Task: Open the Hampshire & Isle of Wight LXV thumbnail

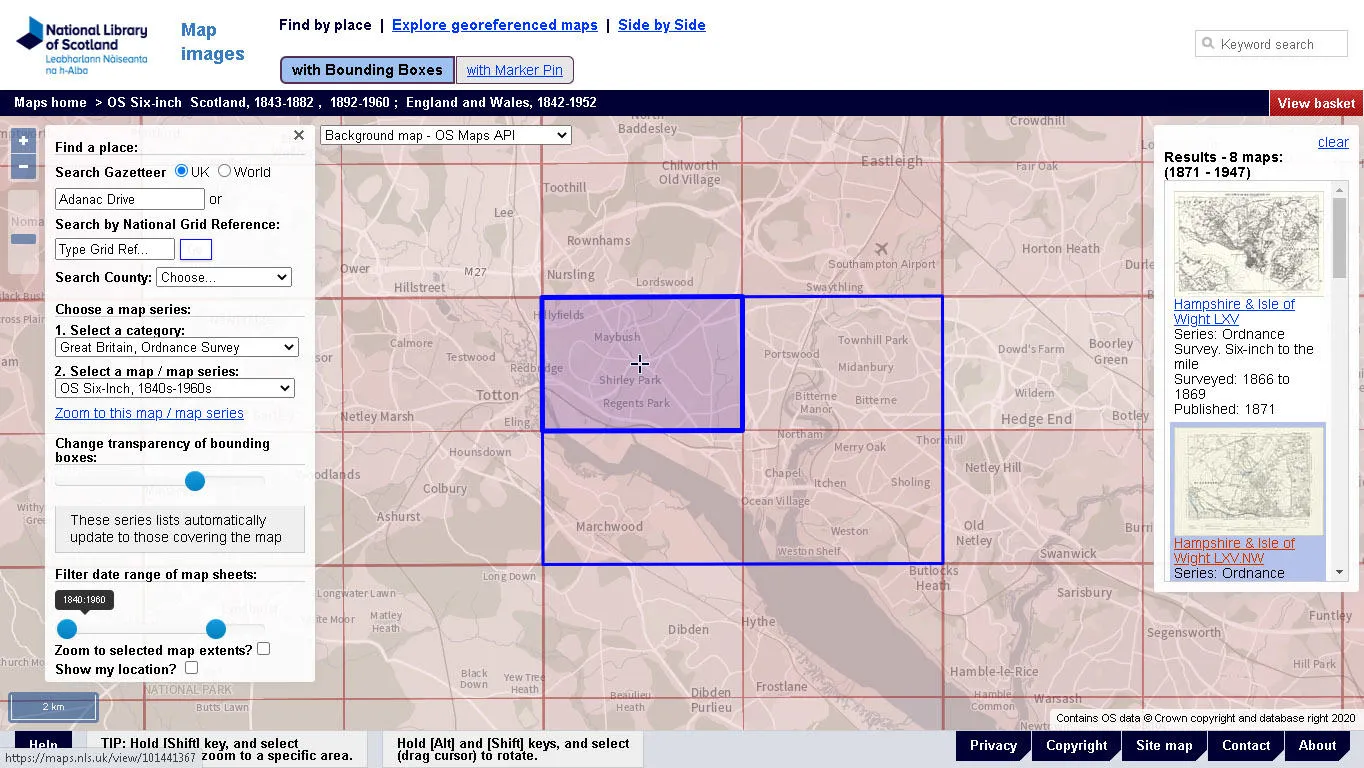Action: 1247,242
